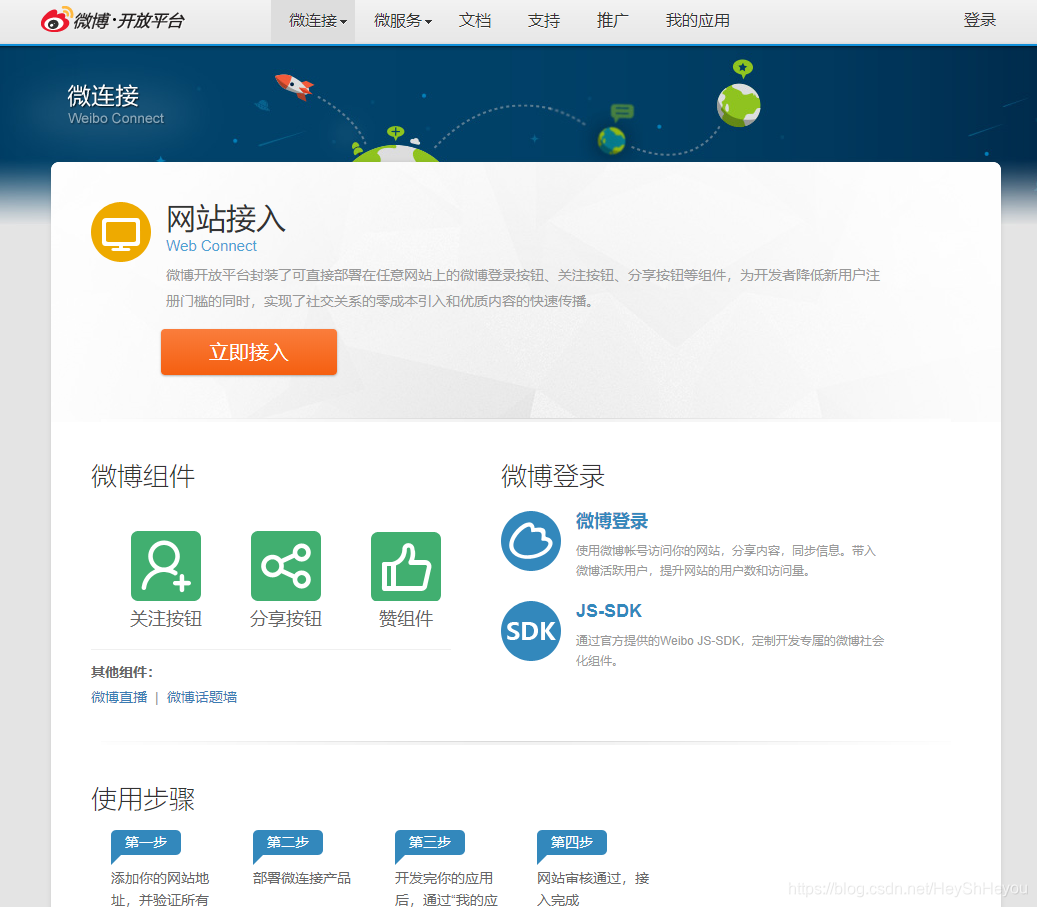Viewport: 1037px width, 907px height.
Task: Click the 分享按钮 label text
Action: pos(286,619)
